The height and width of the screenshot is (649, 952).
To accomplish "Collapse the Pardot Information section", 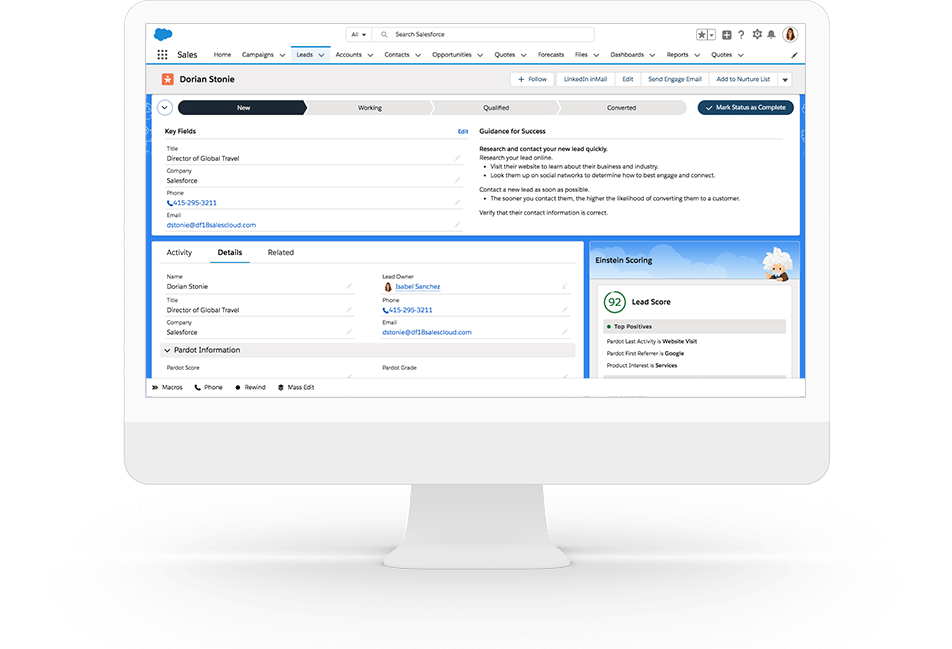I will [166, 350].
